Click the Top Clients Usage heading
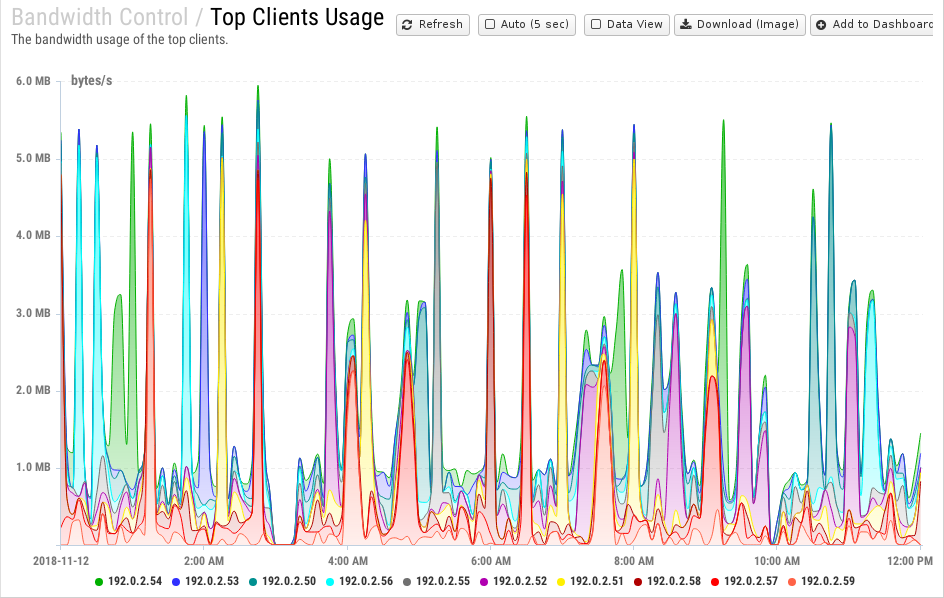The image size is (944, 598). [297, 17]
